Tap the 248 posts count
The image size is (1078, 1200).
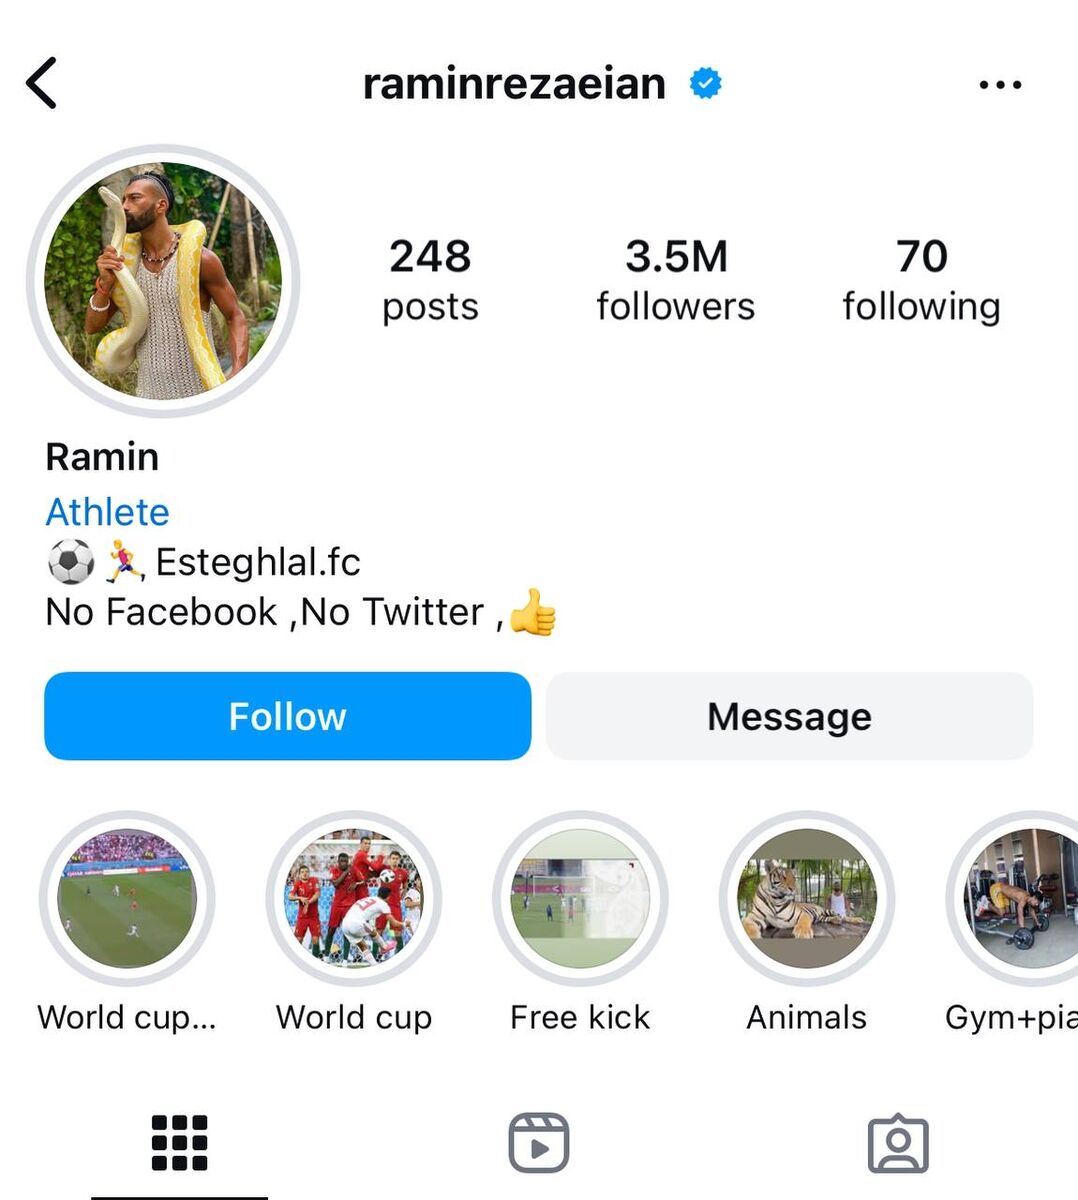tap(430, 280)
